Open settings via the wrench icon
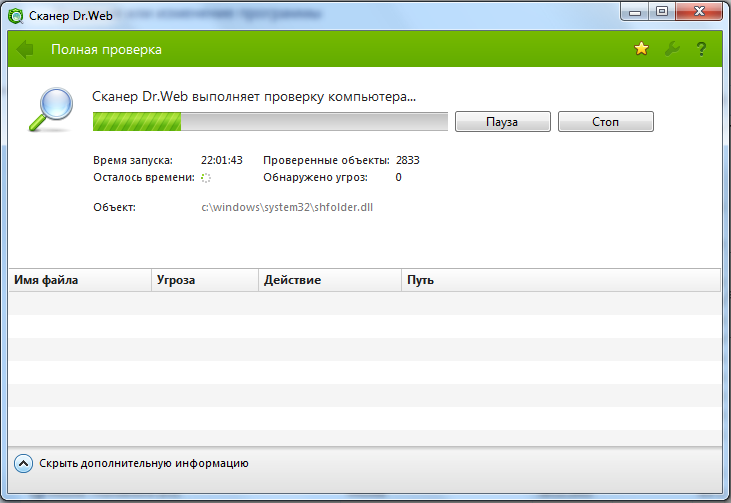The image size is (731, 503). coord(671,50)
